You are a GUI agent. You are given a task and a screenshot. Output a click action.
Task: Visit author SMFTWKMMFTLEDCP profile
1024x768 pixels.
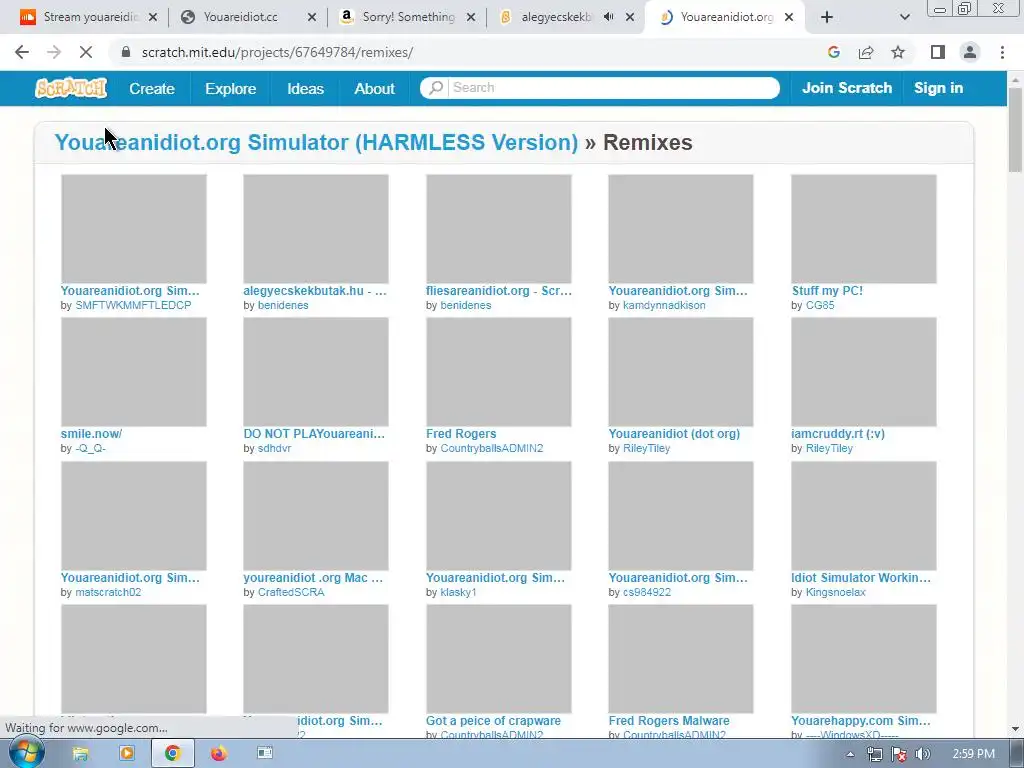(x=133, y=305)
